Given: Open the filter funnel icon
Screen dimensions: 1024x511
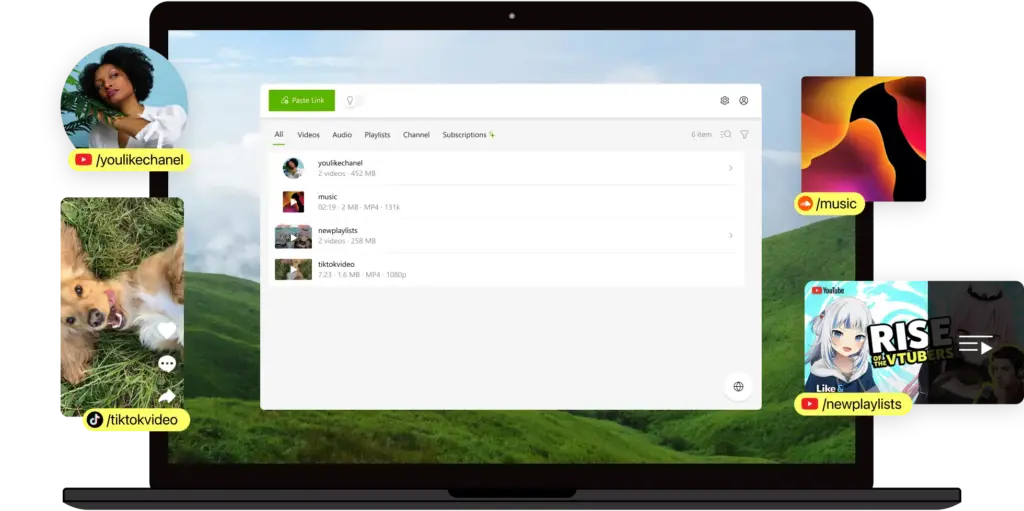Looking at the screenshot, I should tap(744, 135).
